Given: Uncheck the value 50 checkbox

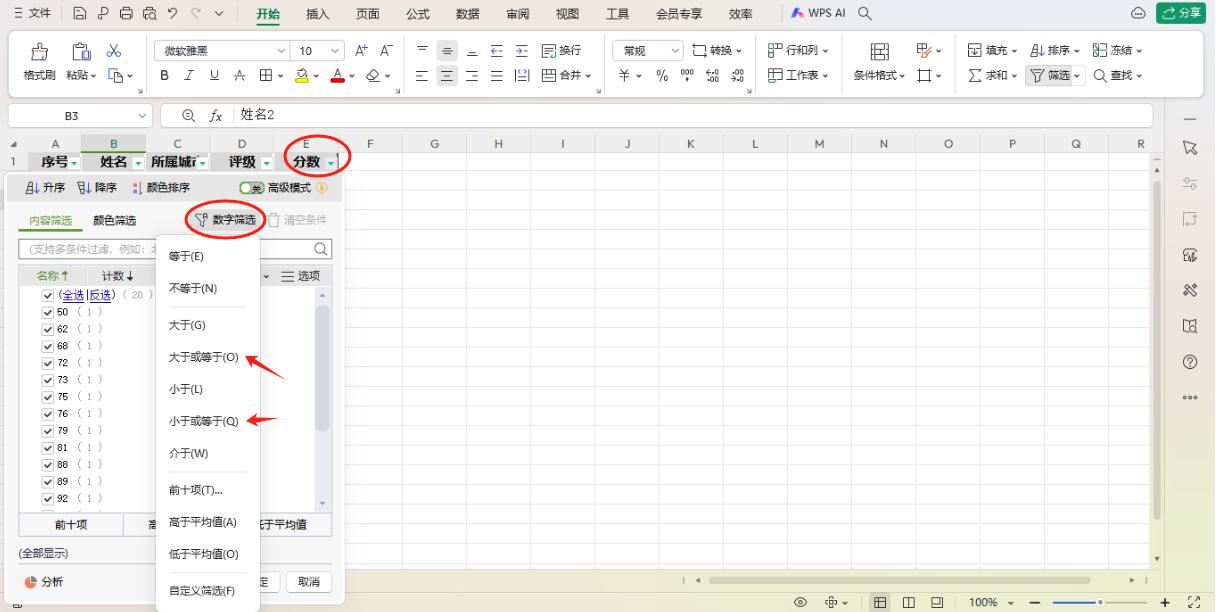Looking at the screenshot, I should [47, 312].
